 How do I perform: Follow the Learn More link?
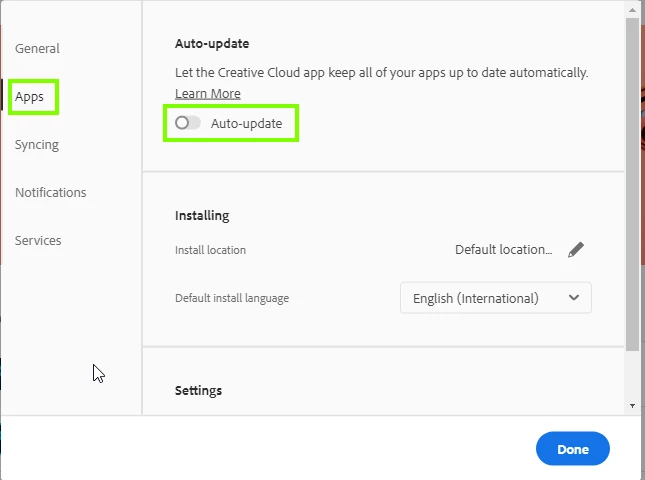click(x=208, y=94)
